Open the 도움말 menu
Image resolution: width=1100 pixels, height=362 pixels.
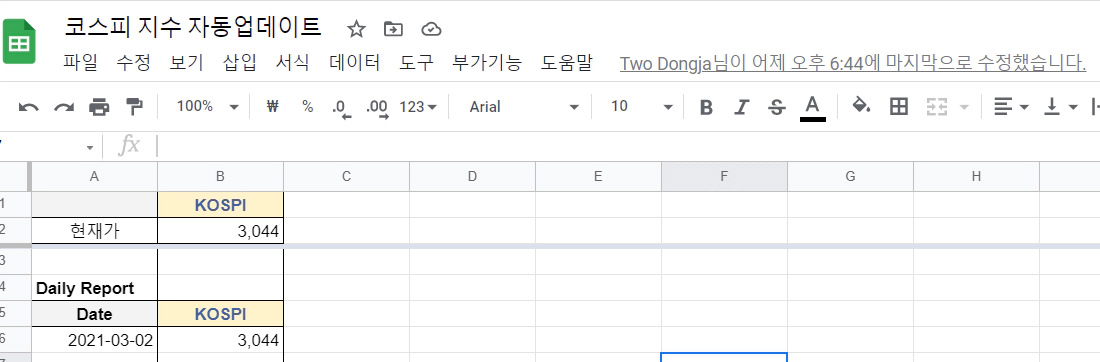pos(567,63)
